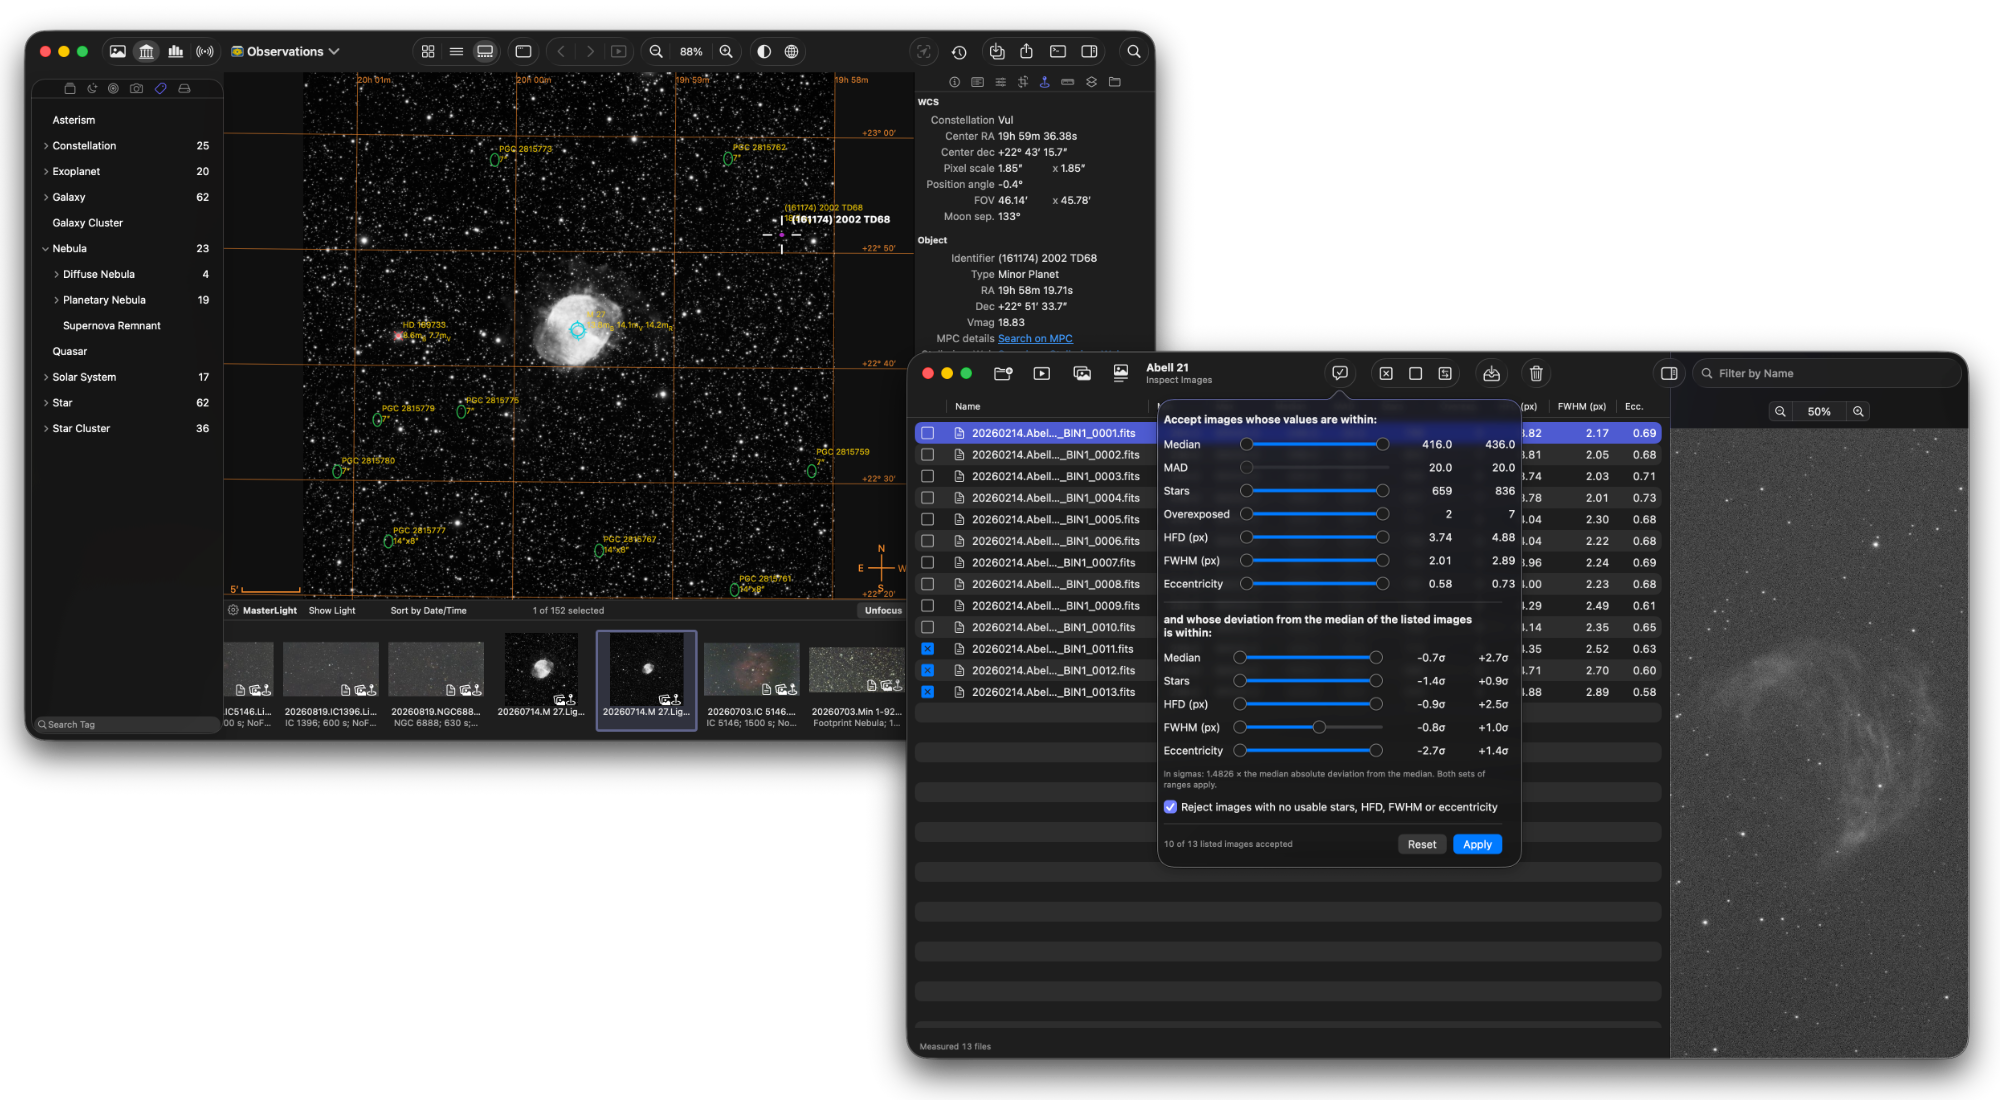Select the filmstrip view layout
The width and height of the screenshot is (2000, 1100).
tap(485, 51)
